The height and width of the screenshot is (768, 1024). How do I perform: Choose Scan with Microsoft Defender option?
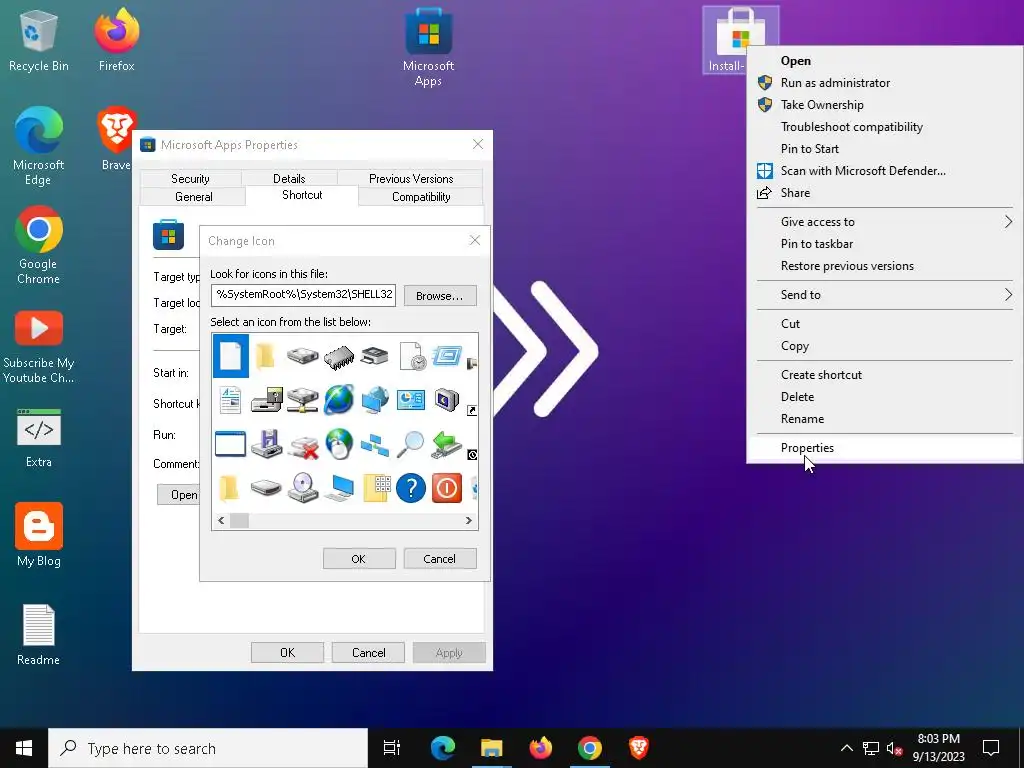tap(884, 171)
